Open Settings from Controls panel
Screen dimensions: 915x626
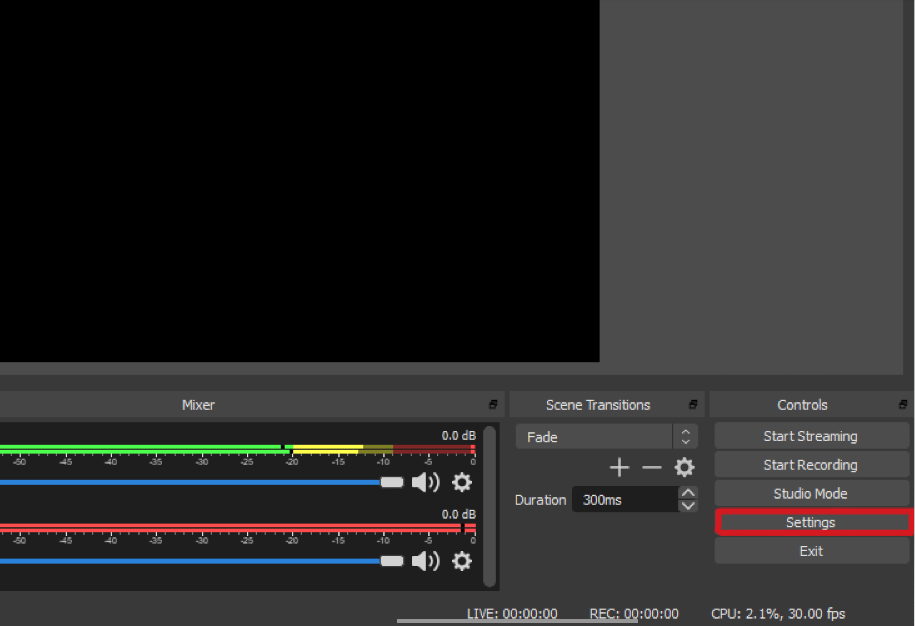(812, 522)
